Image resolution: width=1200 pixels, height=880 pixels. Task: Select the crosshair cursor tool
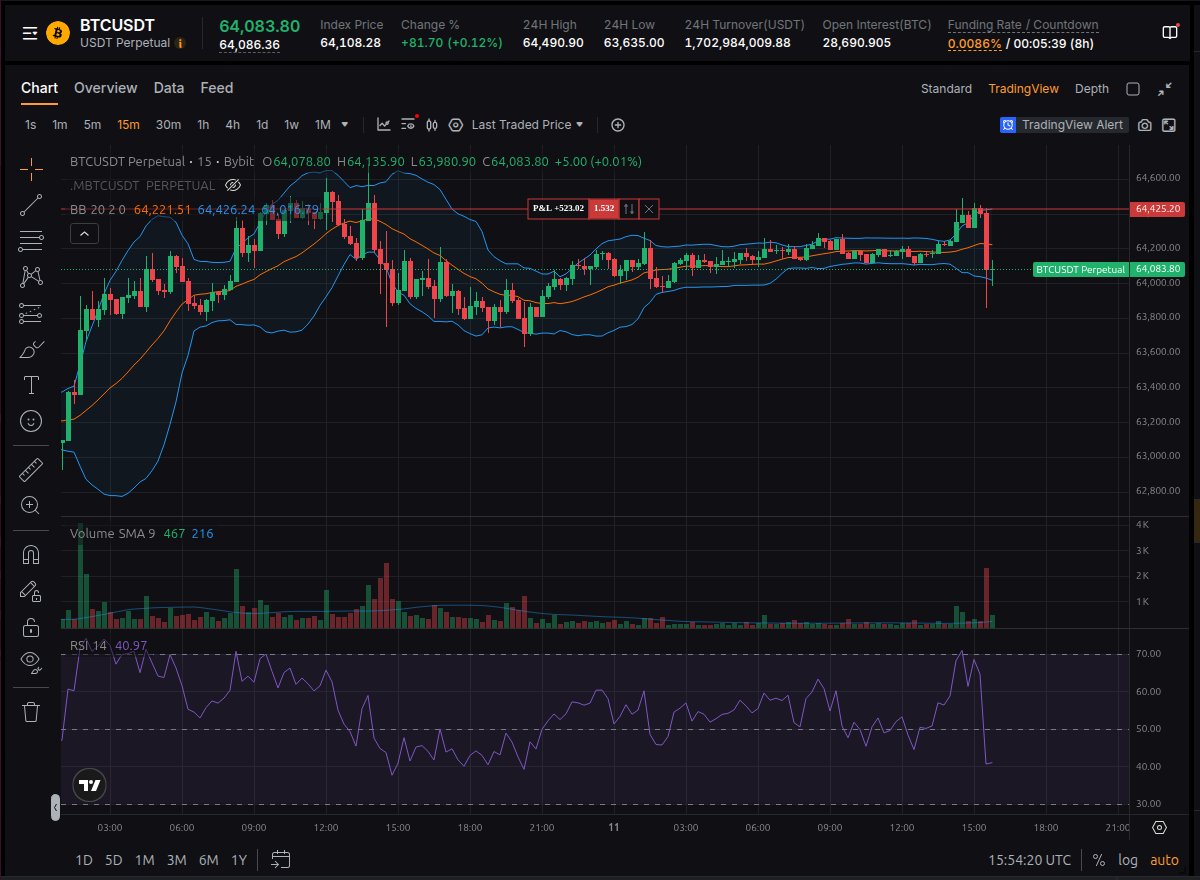(x=31, y=168)
